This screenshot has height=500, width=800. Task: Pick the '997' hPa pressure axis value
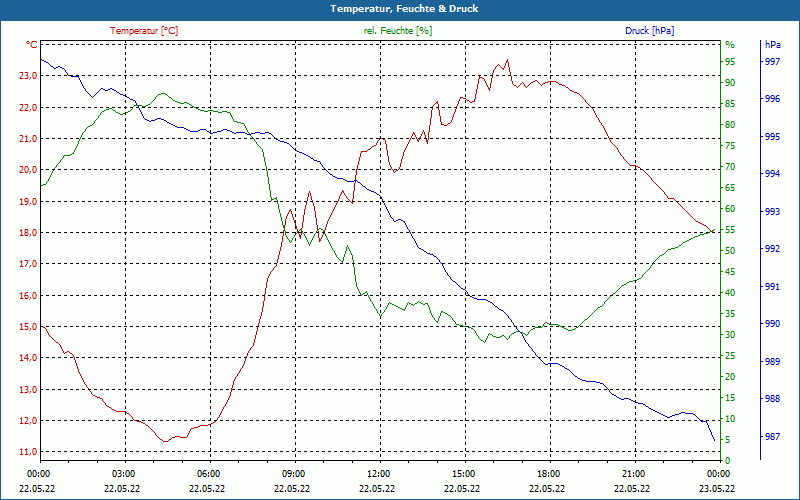(x=773, y=61)
